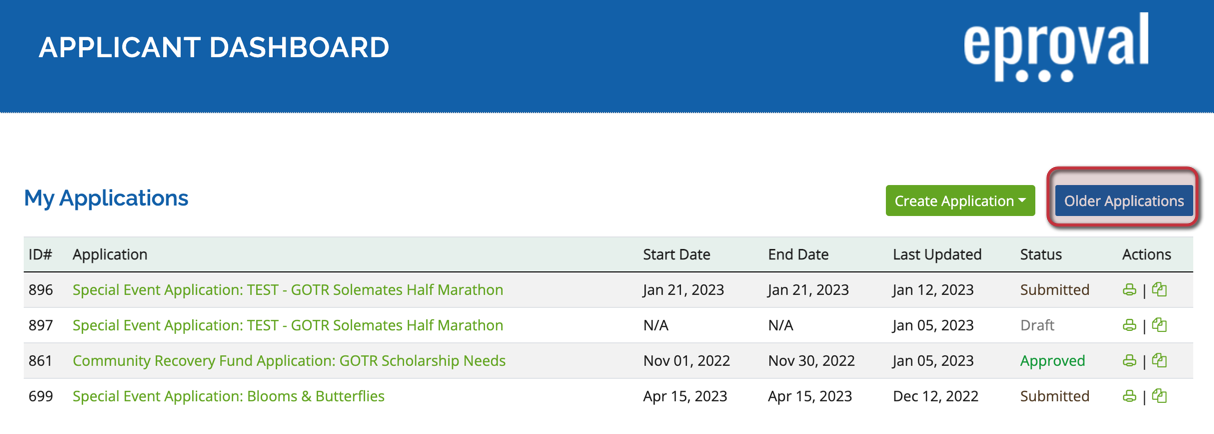Click the Older Applications button
The image size is (1214, 434).
tap(1124, 201)
